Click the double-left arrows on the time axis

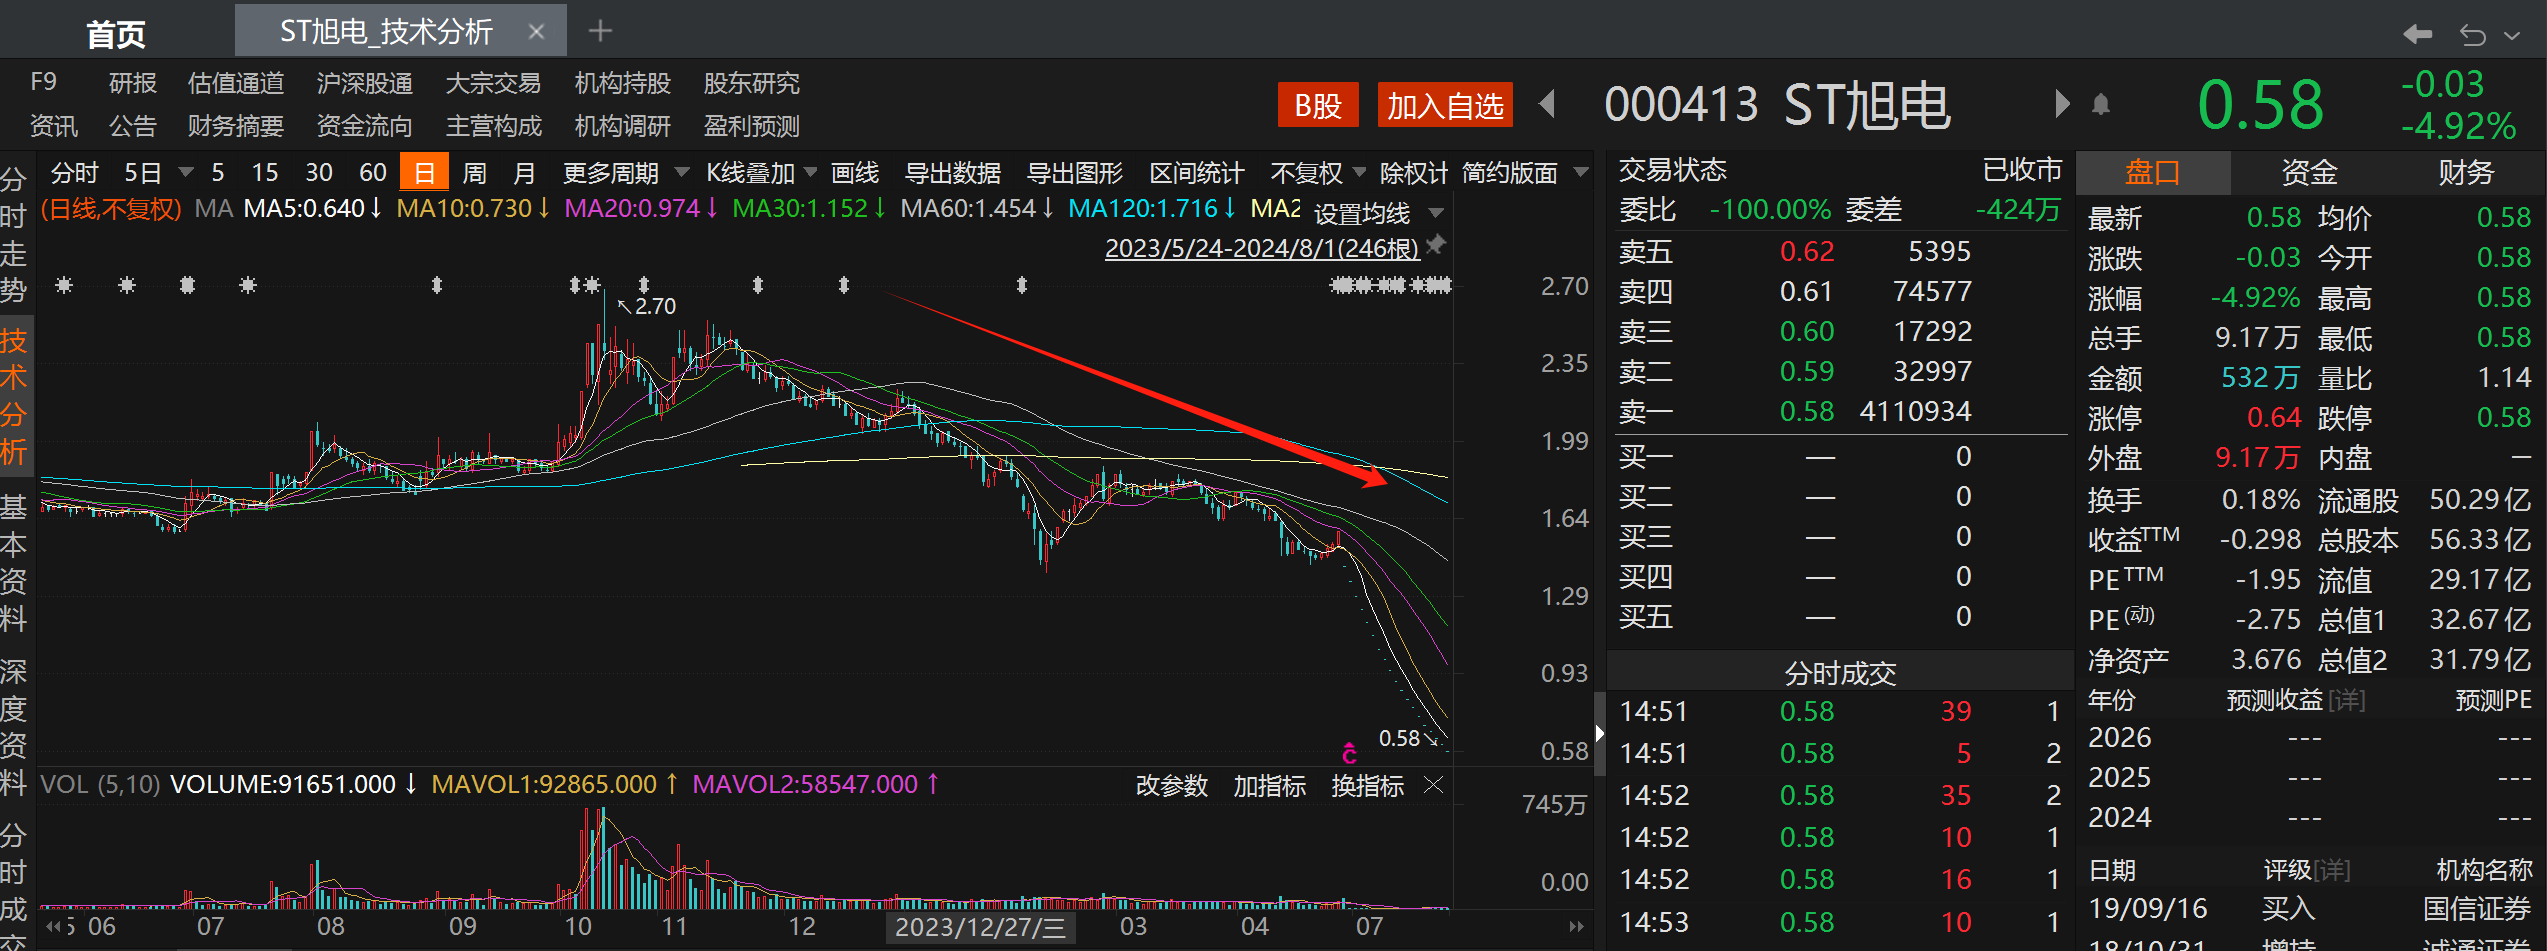click(54, 926)
